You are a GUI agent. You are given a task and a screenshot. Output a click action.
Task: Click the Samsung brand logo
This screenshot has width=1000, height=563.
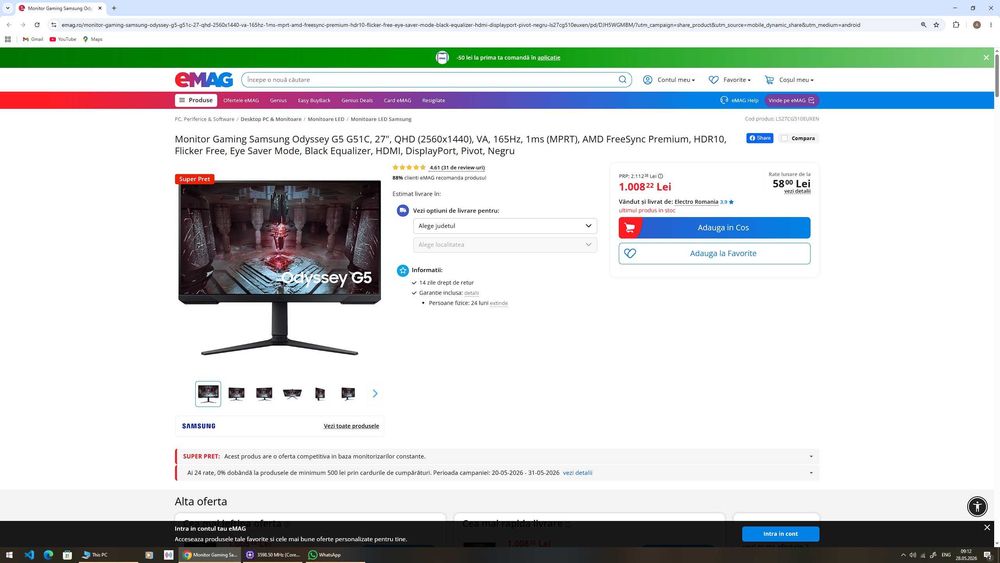[198, 426]
